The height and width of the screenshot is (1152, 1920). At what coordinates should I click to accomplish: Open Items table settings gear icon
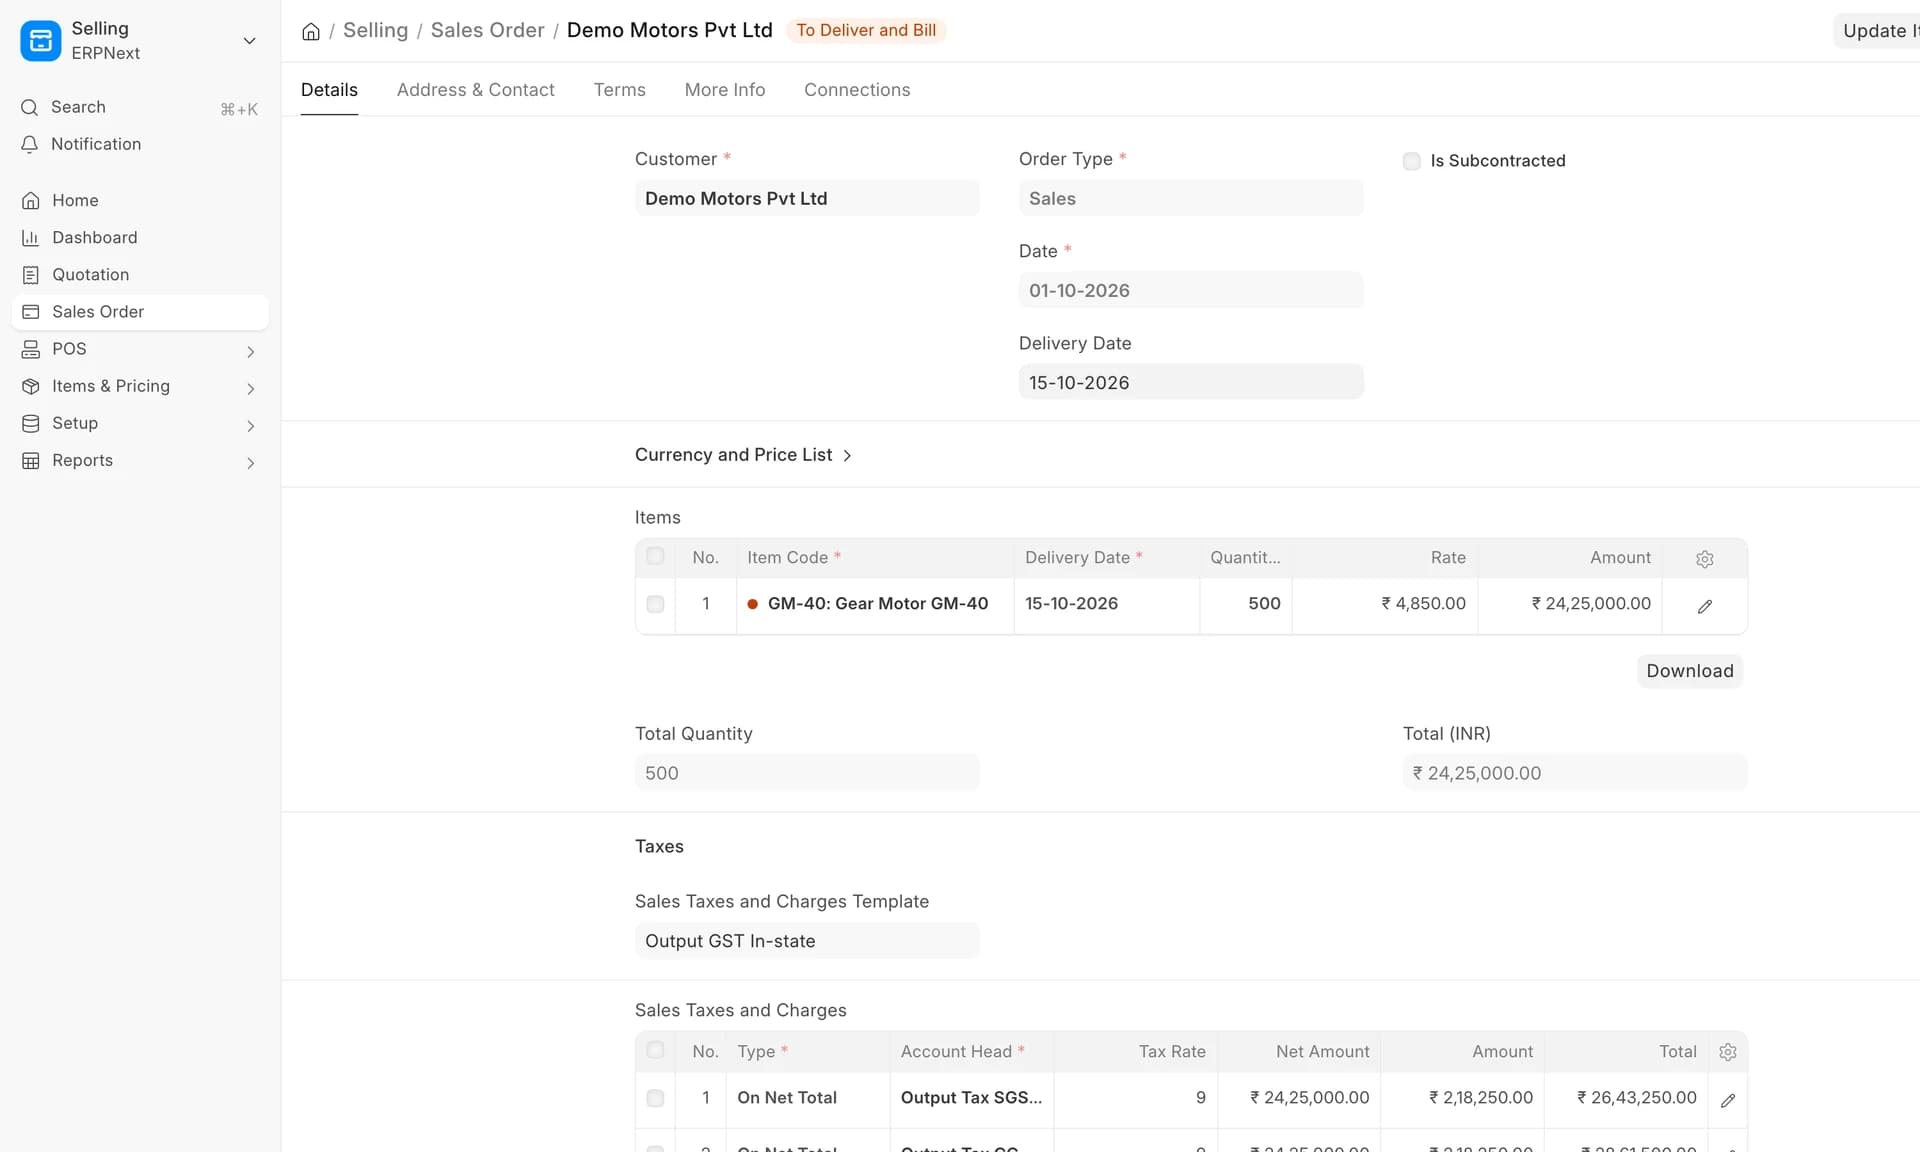click(1705, 559)
